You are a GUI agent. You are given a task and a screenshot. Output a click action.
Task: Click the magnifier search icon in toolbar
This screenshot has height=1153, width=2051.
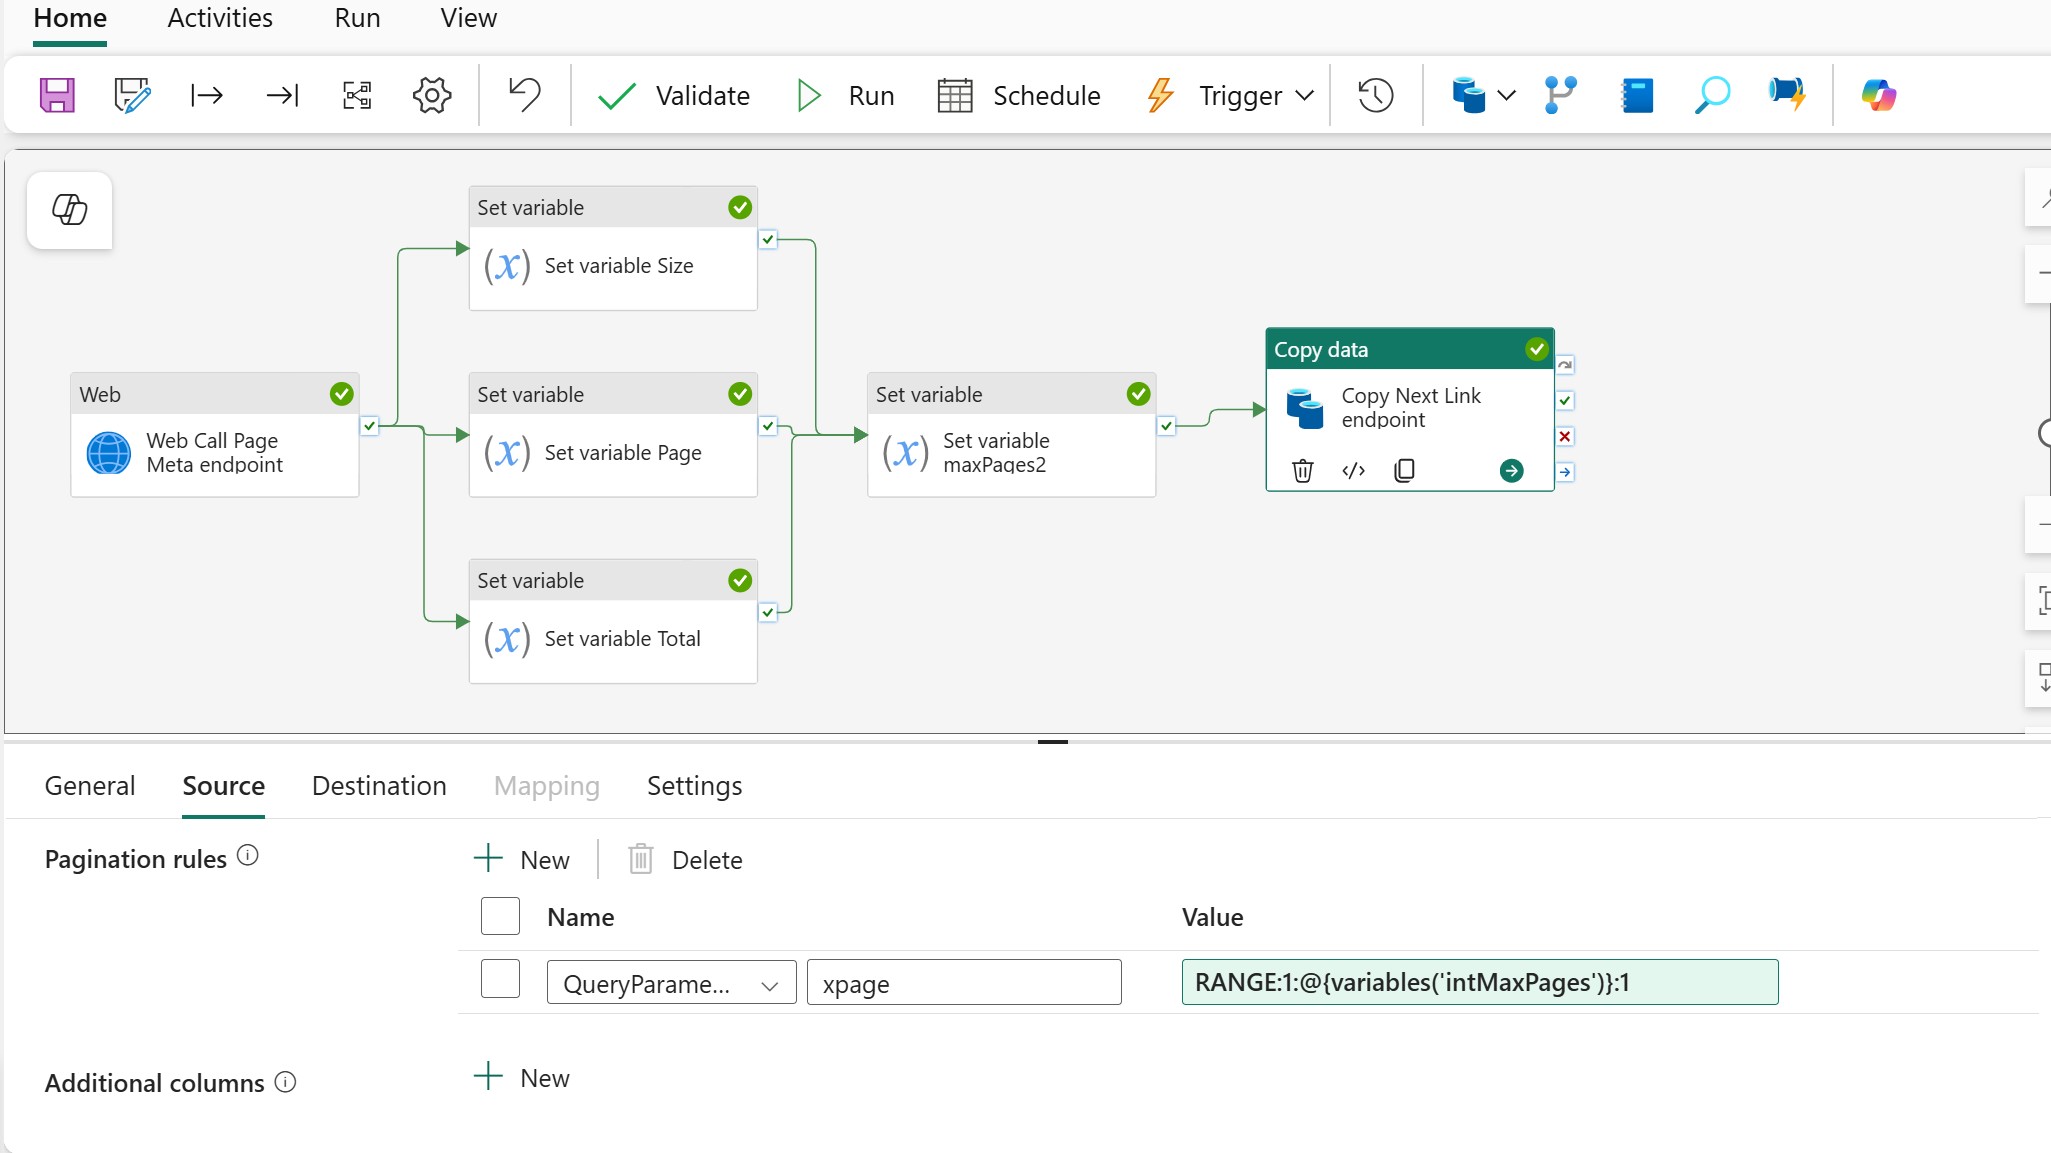pos(1712,96)
